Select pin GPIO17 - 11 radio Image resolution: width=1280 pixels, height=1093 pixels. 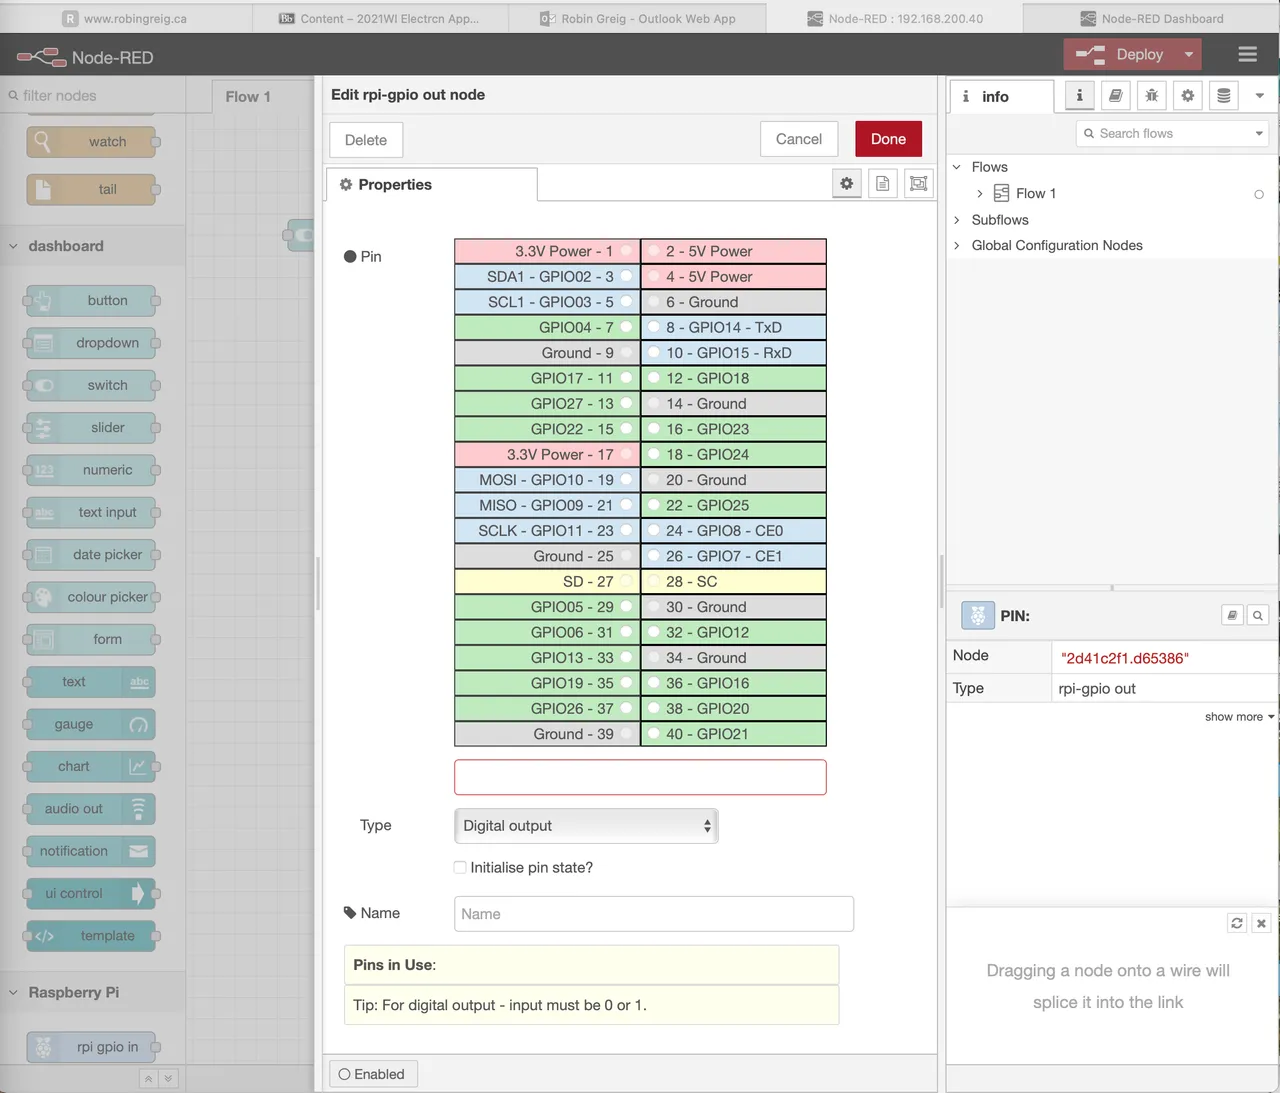click(626, 378)
